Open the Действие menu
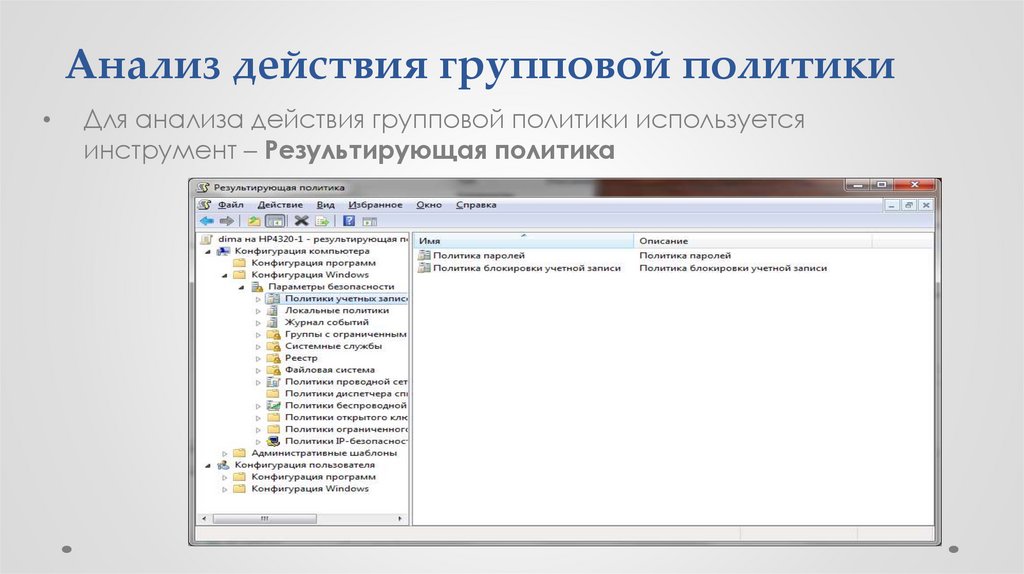1024x574 pixels. click(x=280, y=204)
